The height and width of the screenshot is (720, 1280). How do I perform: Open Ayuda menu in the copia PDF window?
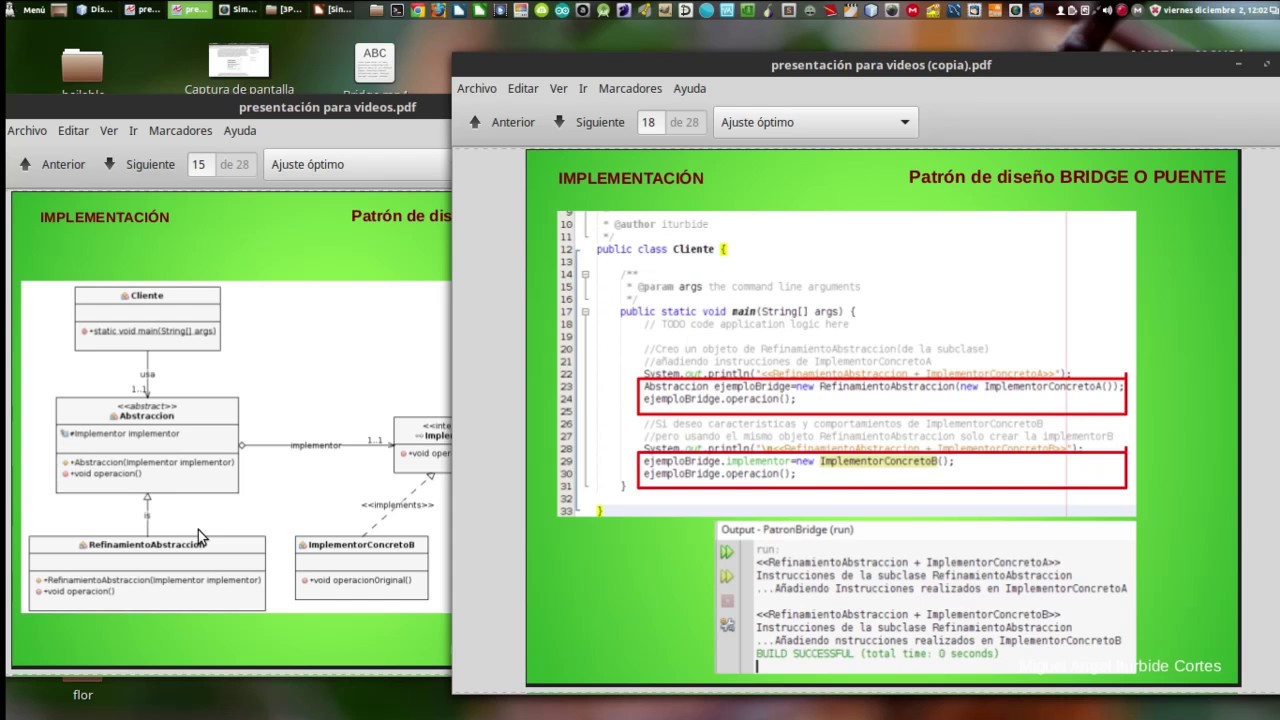(x=690, y=88)
